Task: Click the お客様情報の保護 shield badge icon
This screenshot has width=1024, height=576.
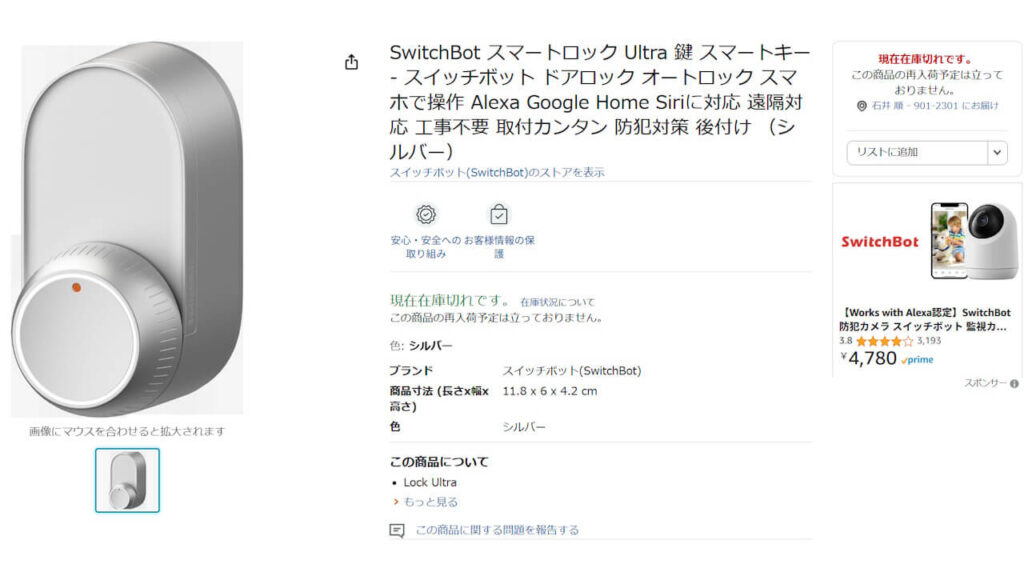Action: (x=498, y=213)
